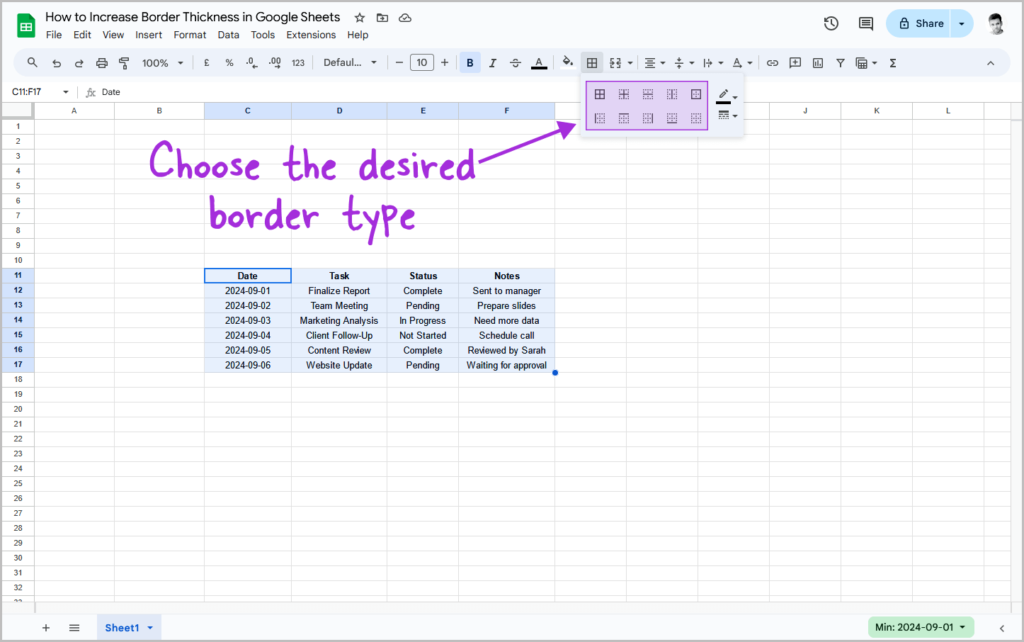The width and height of the screenshot is (1024, 642).
Task: Apply the Bottom border option
Action: pyautogui.click(x=672, y=118)
